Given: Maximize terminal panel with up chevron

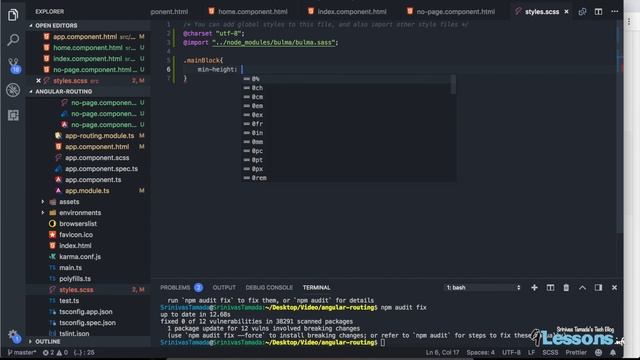Looking at the screenshot, I should (x=582, y=288).
